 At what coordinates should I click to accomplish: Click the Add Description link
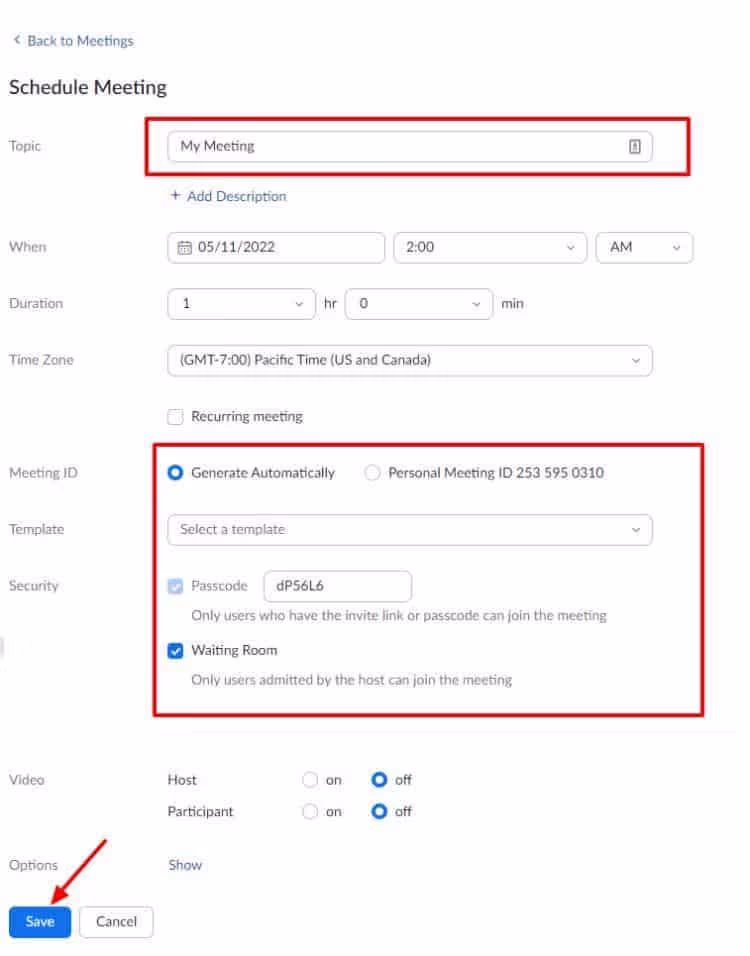click(x=237, y=196)
